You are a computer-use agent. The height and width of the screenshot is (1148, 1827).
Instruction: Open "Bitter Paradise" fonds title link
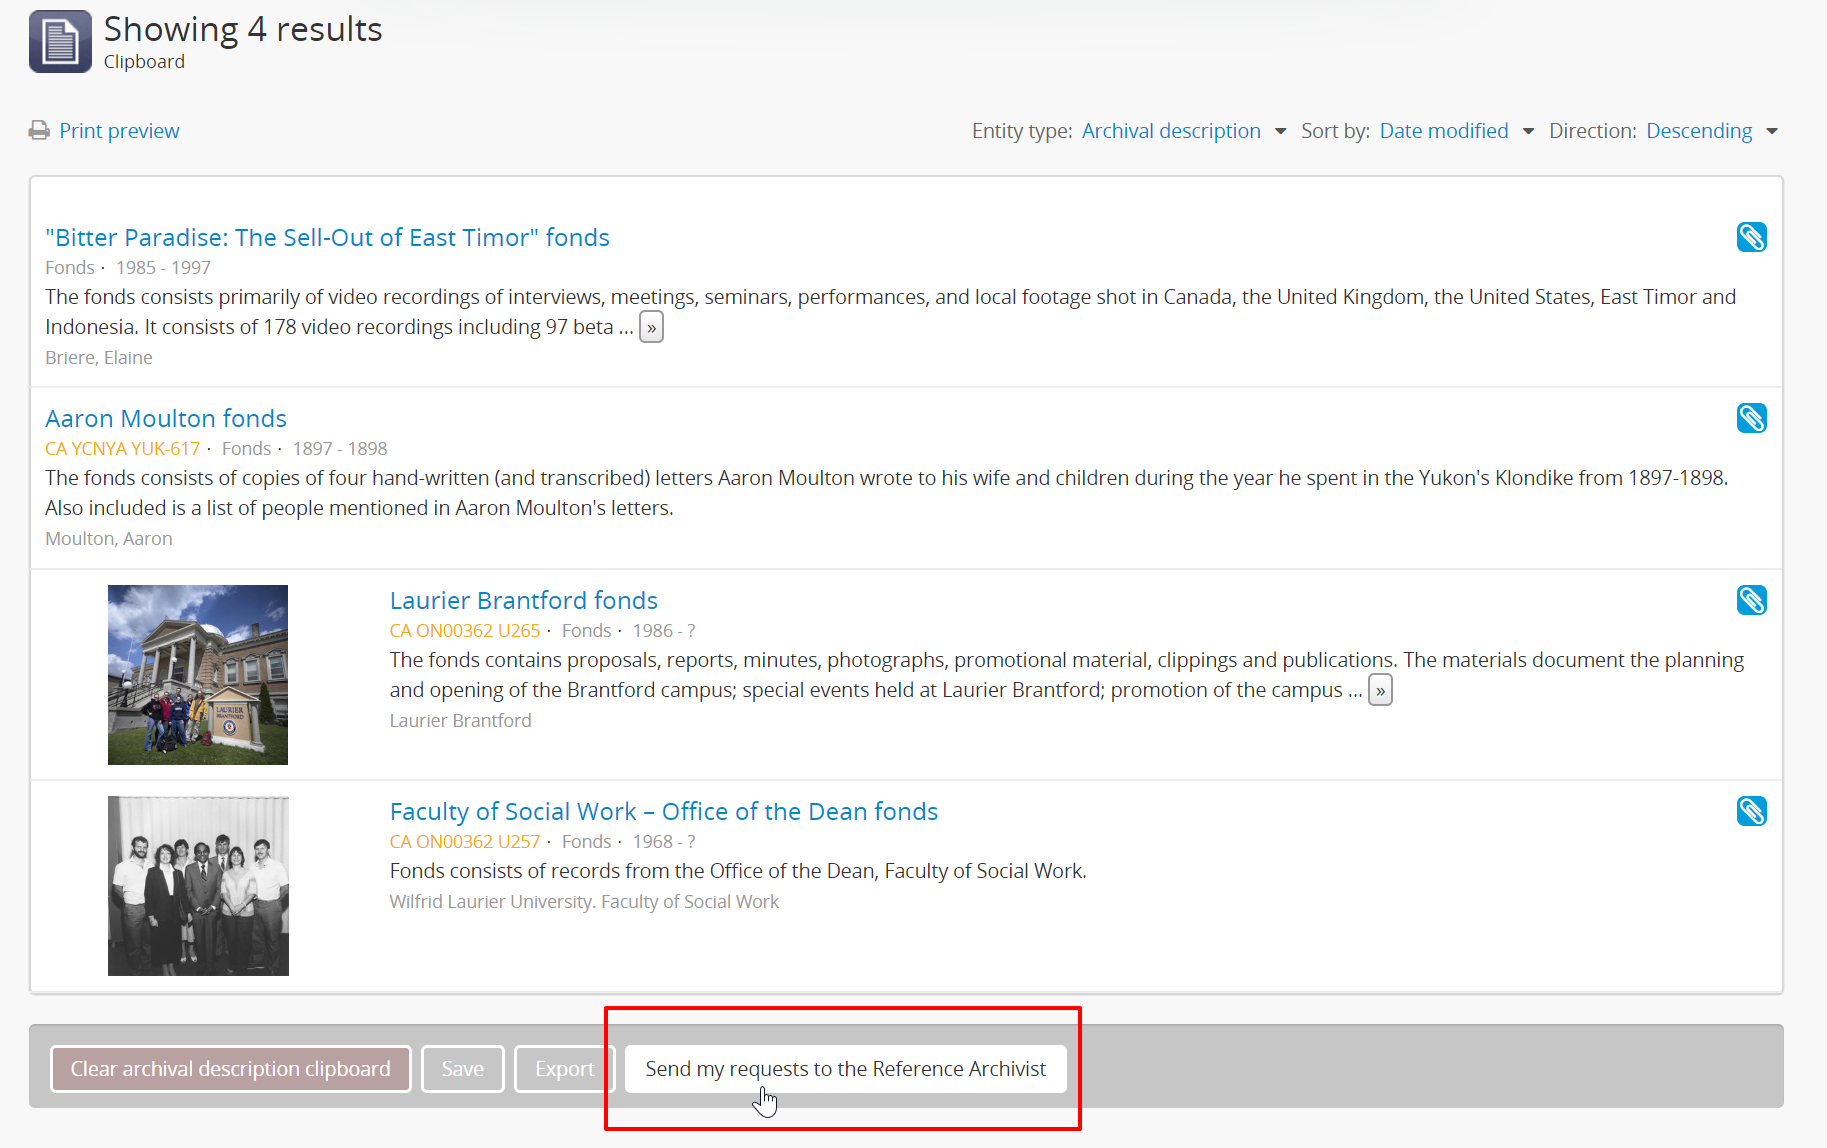(327, 237)
